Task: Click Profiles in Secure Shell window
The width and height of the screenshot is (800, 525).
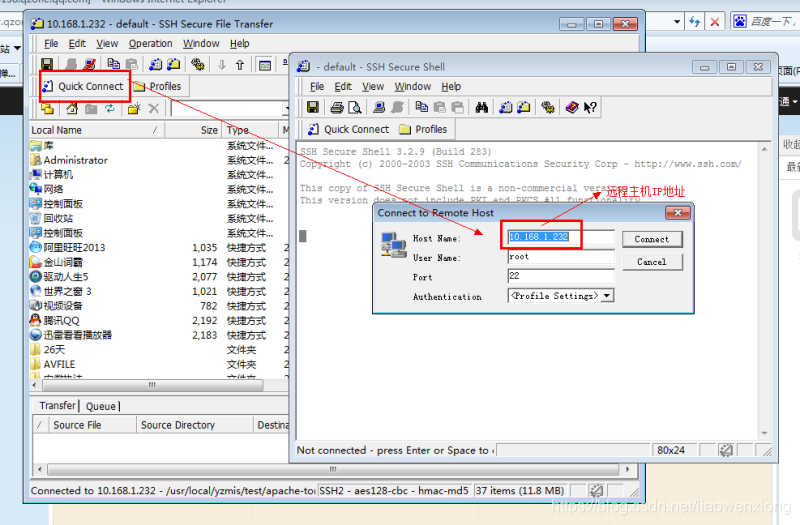Action: [423, 129]
